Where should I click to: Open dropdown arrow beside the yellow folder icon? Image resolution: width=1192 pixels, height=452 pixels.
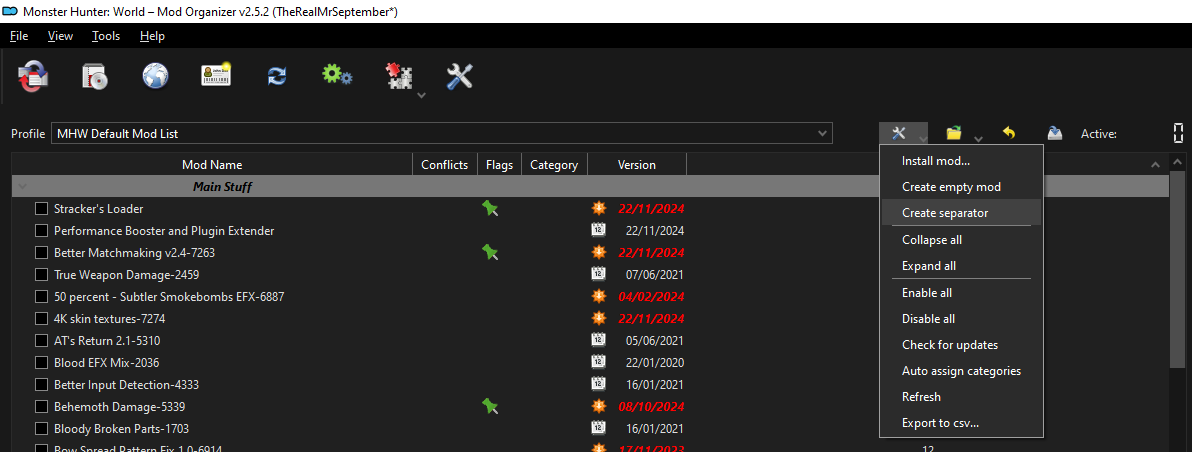coord(978,138)
